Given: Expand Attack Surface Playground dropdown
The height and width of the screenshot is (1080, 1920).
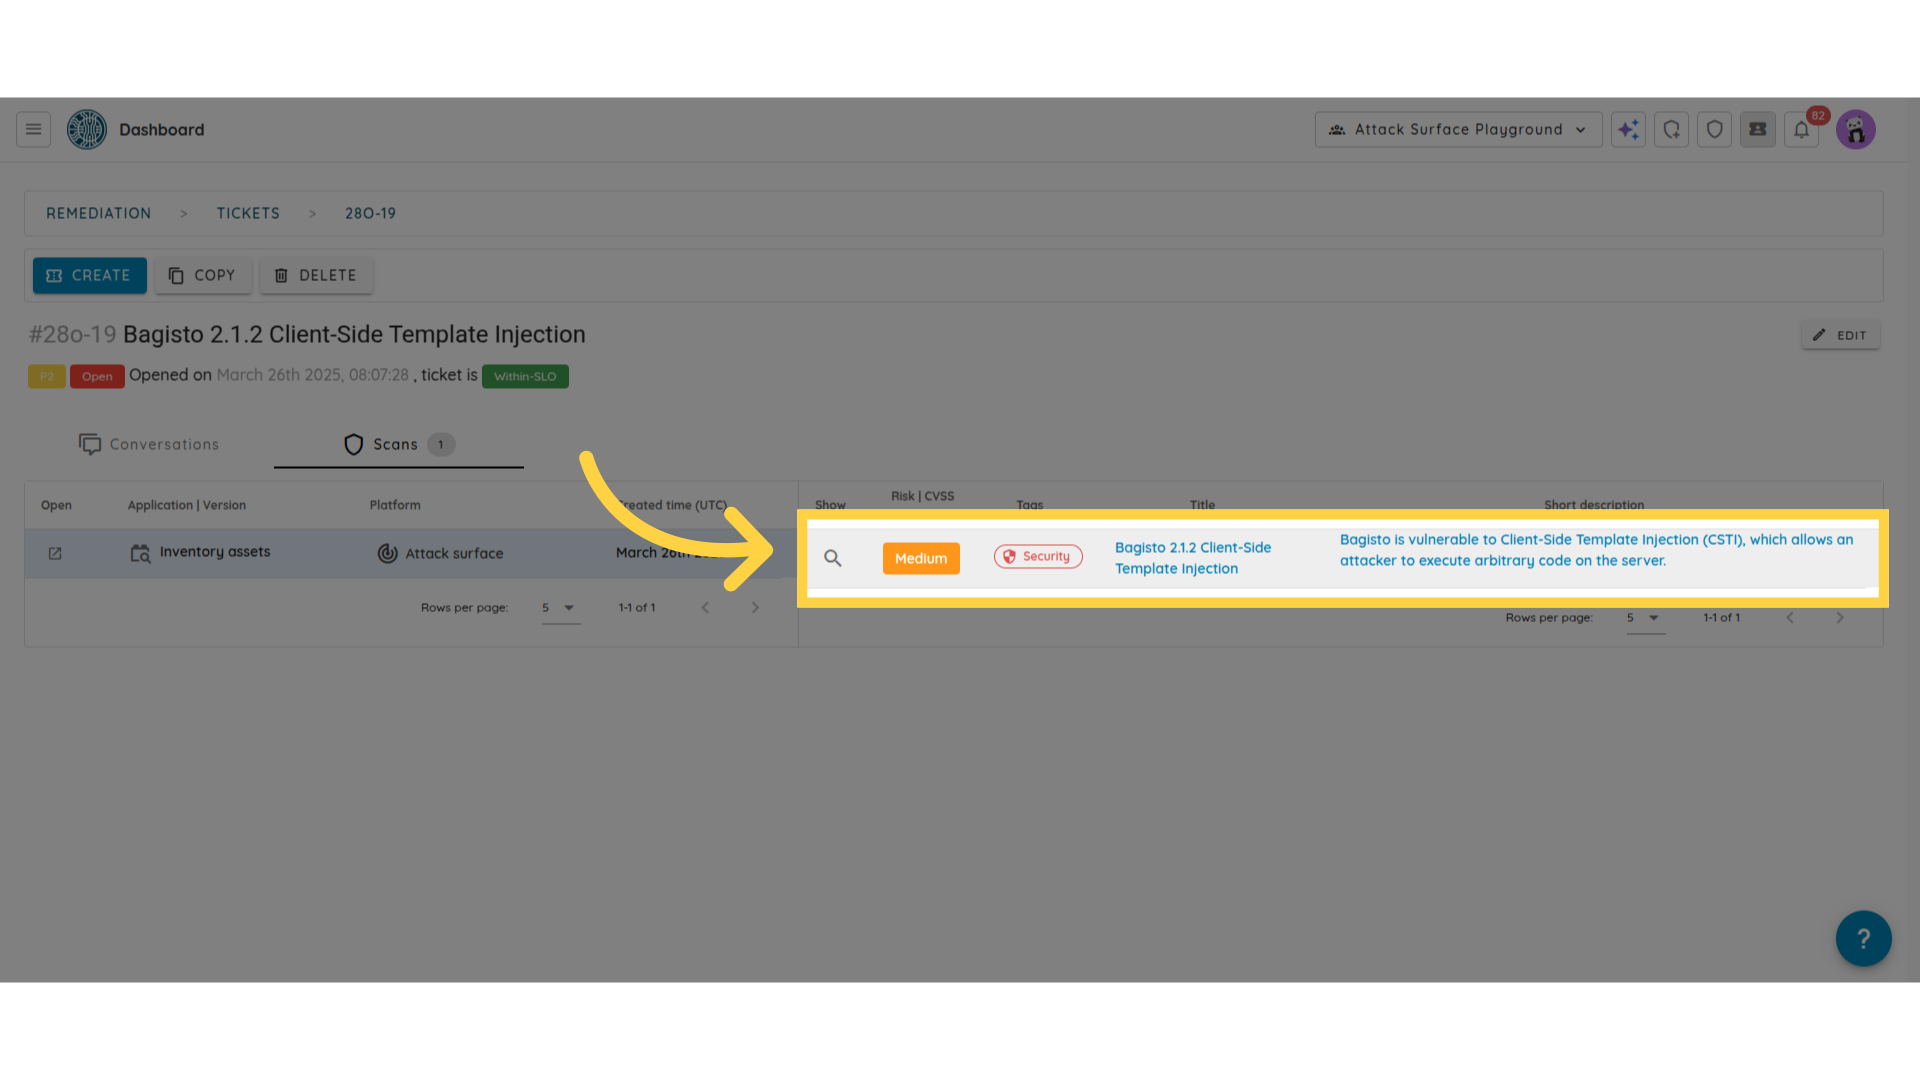Looking at the screenshot, I should coord(1457,129).
